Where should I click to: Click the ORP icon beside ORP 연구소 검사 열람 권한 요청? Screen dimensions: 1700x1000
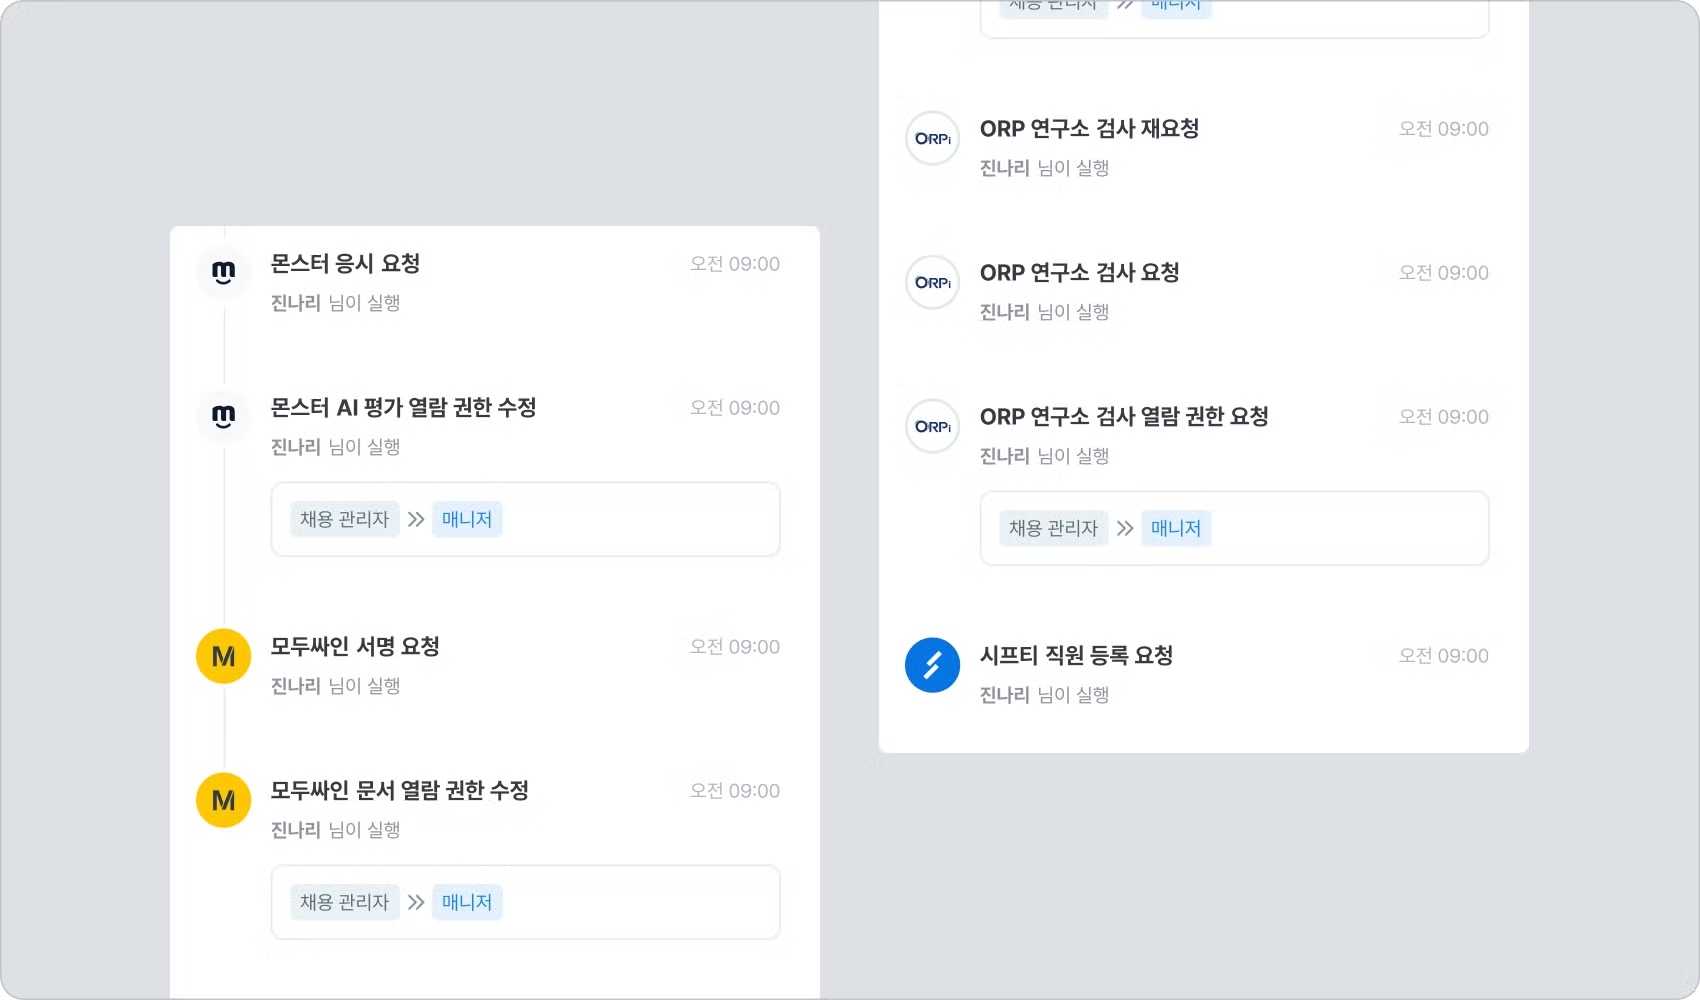932,426
